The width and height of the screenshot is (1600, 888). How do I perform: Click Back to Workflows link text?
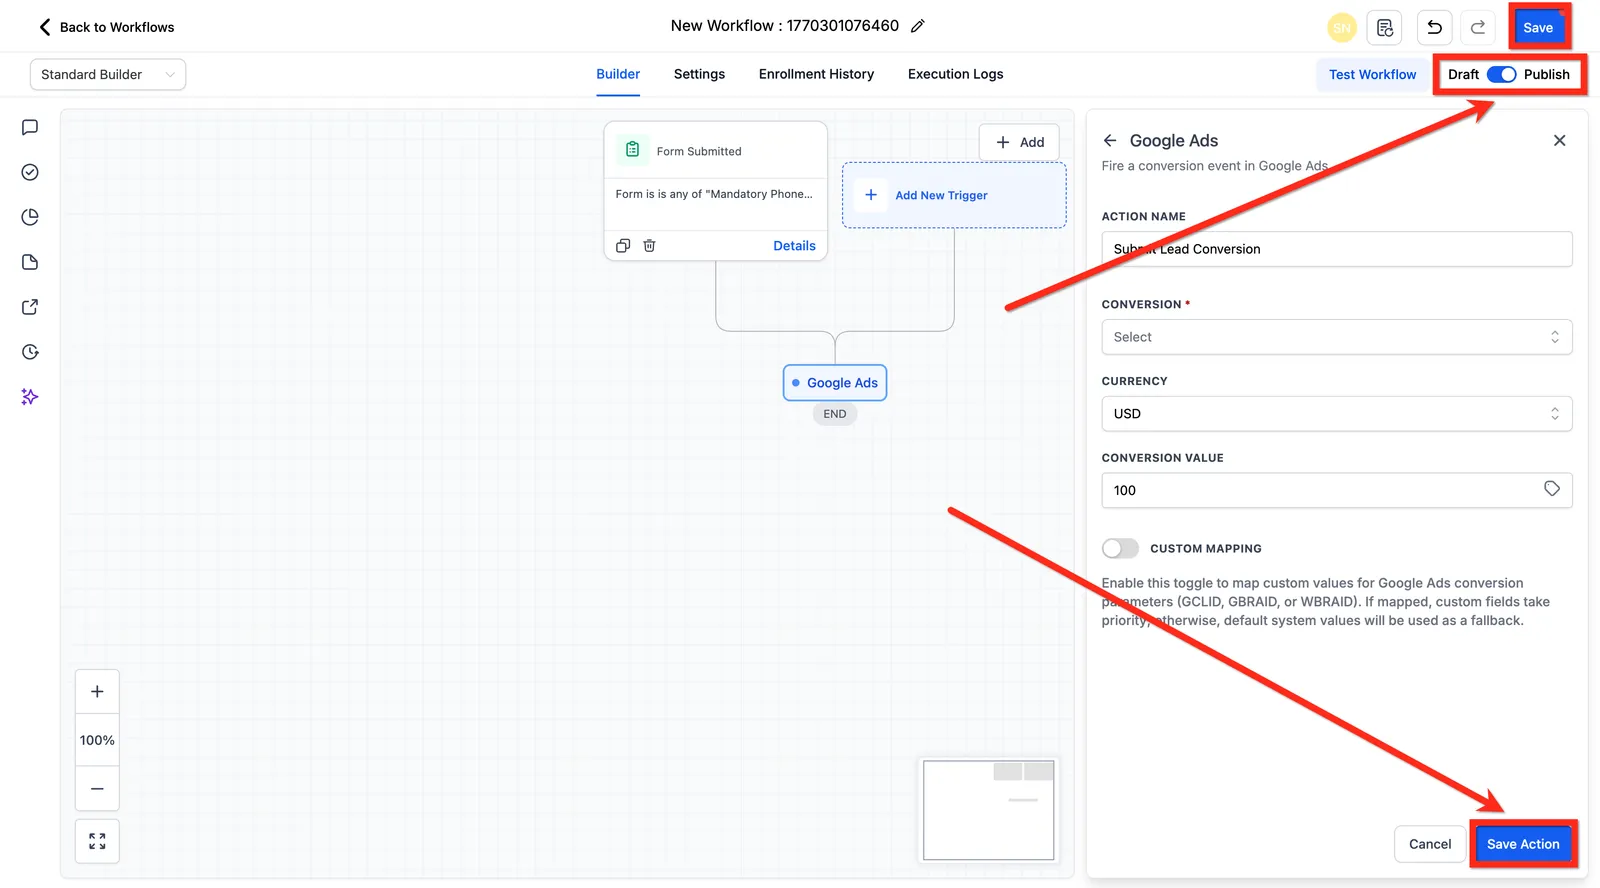117,27
